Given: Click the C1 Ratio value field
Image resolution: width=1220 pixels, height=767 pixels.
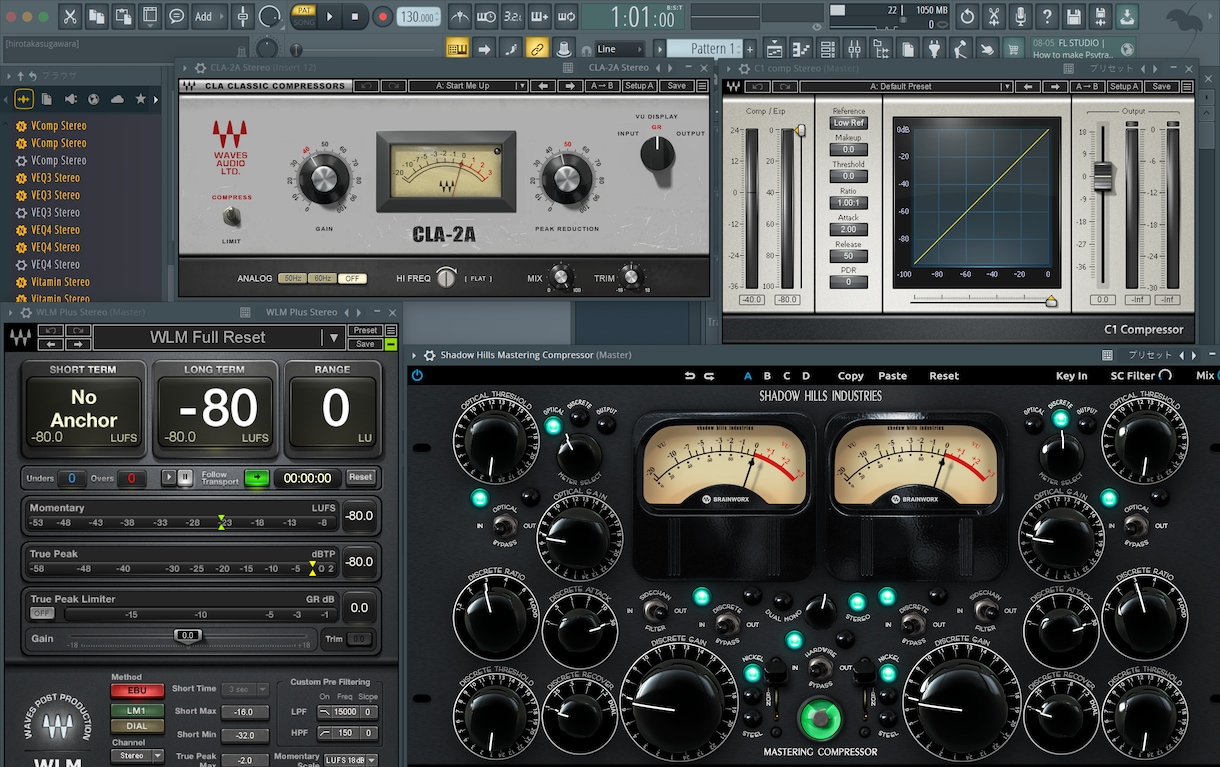Looking at the screenshot, I should pyautogui.click(x=849, y=202).
